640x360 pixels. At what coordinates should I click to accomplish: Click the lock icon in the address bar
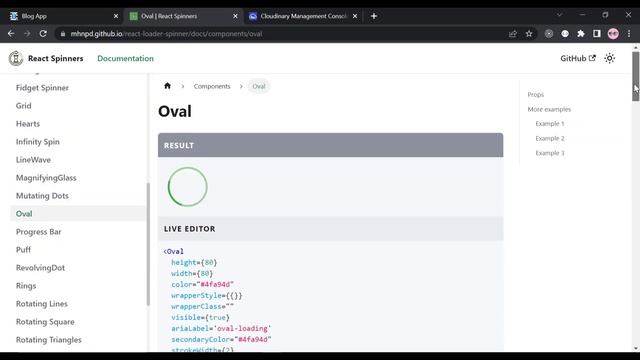pos(62,34)
